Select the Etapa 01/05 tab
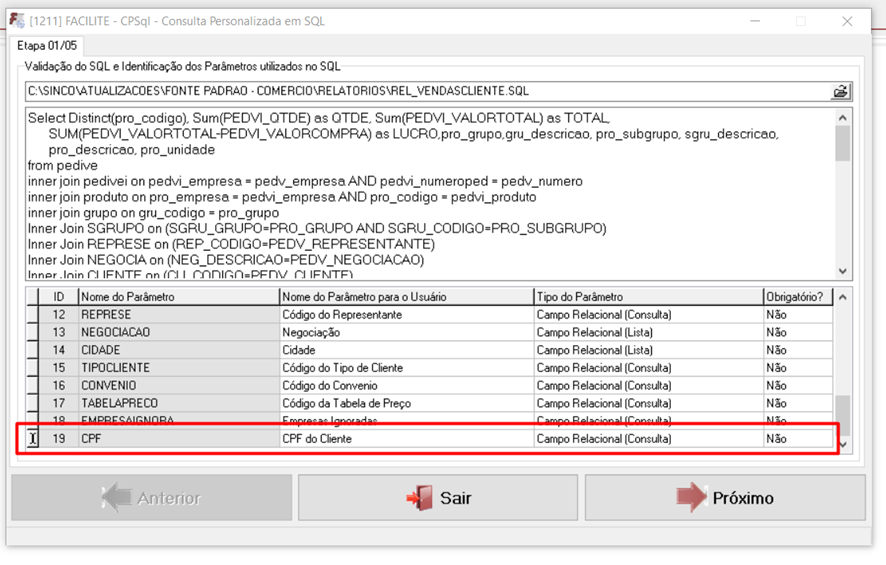Viewport: 886px width, 565px height. point(46,46)
